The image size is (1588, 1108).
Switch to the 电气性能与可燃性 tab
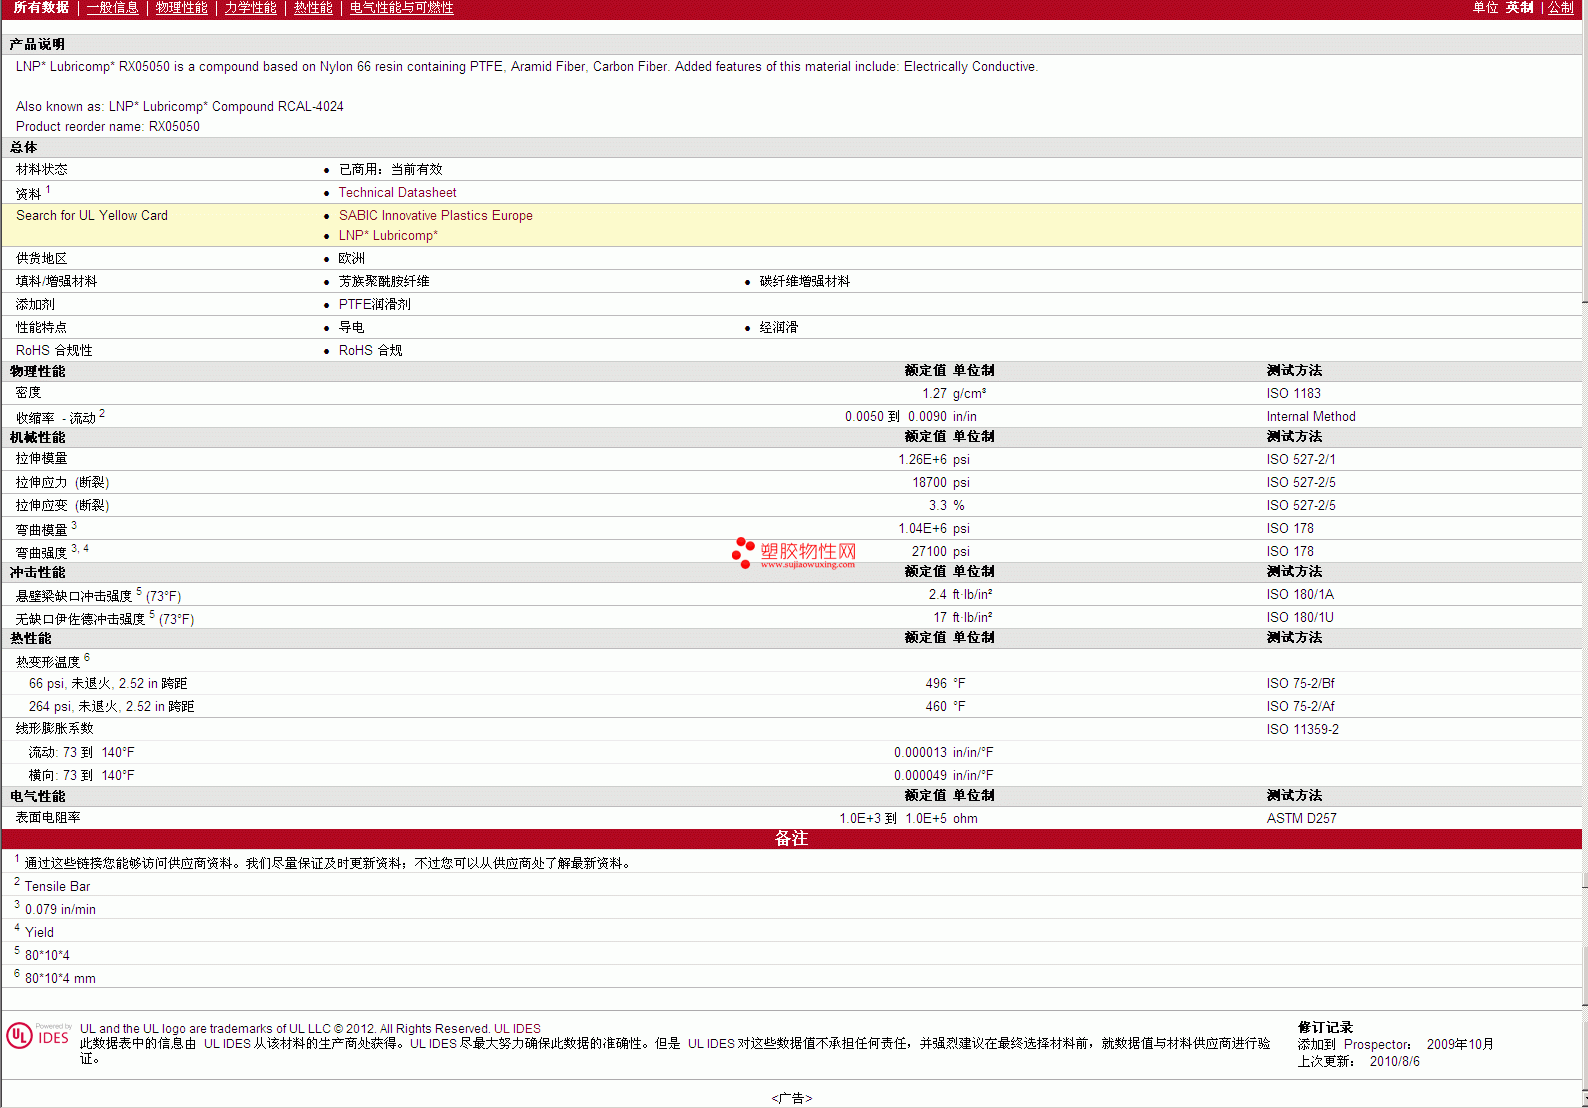point(401,7)
